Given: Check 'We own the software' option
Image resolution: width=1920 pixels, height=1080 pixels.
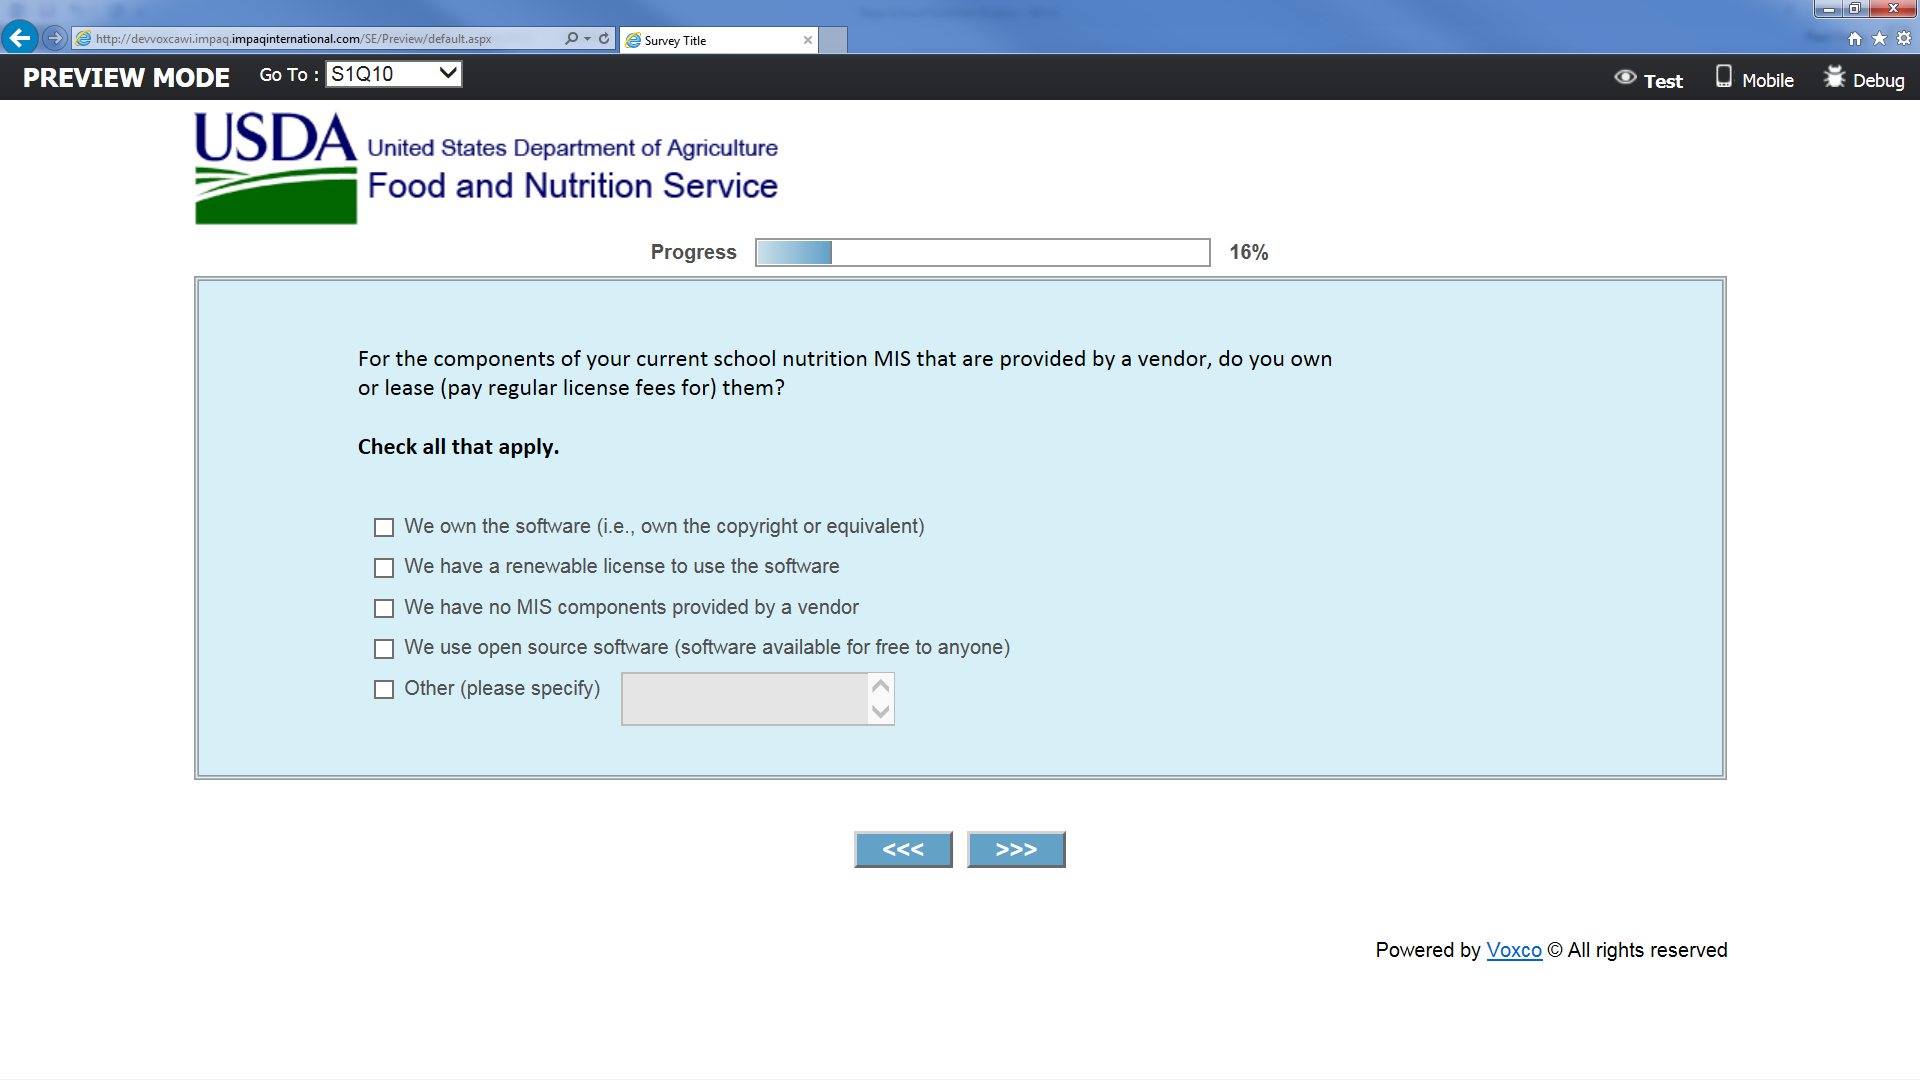Looking at the screenshot, I should point(384,527).
